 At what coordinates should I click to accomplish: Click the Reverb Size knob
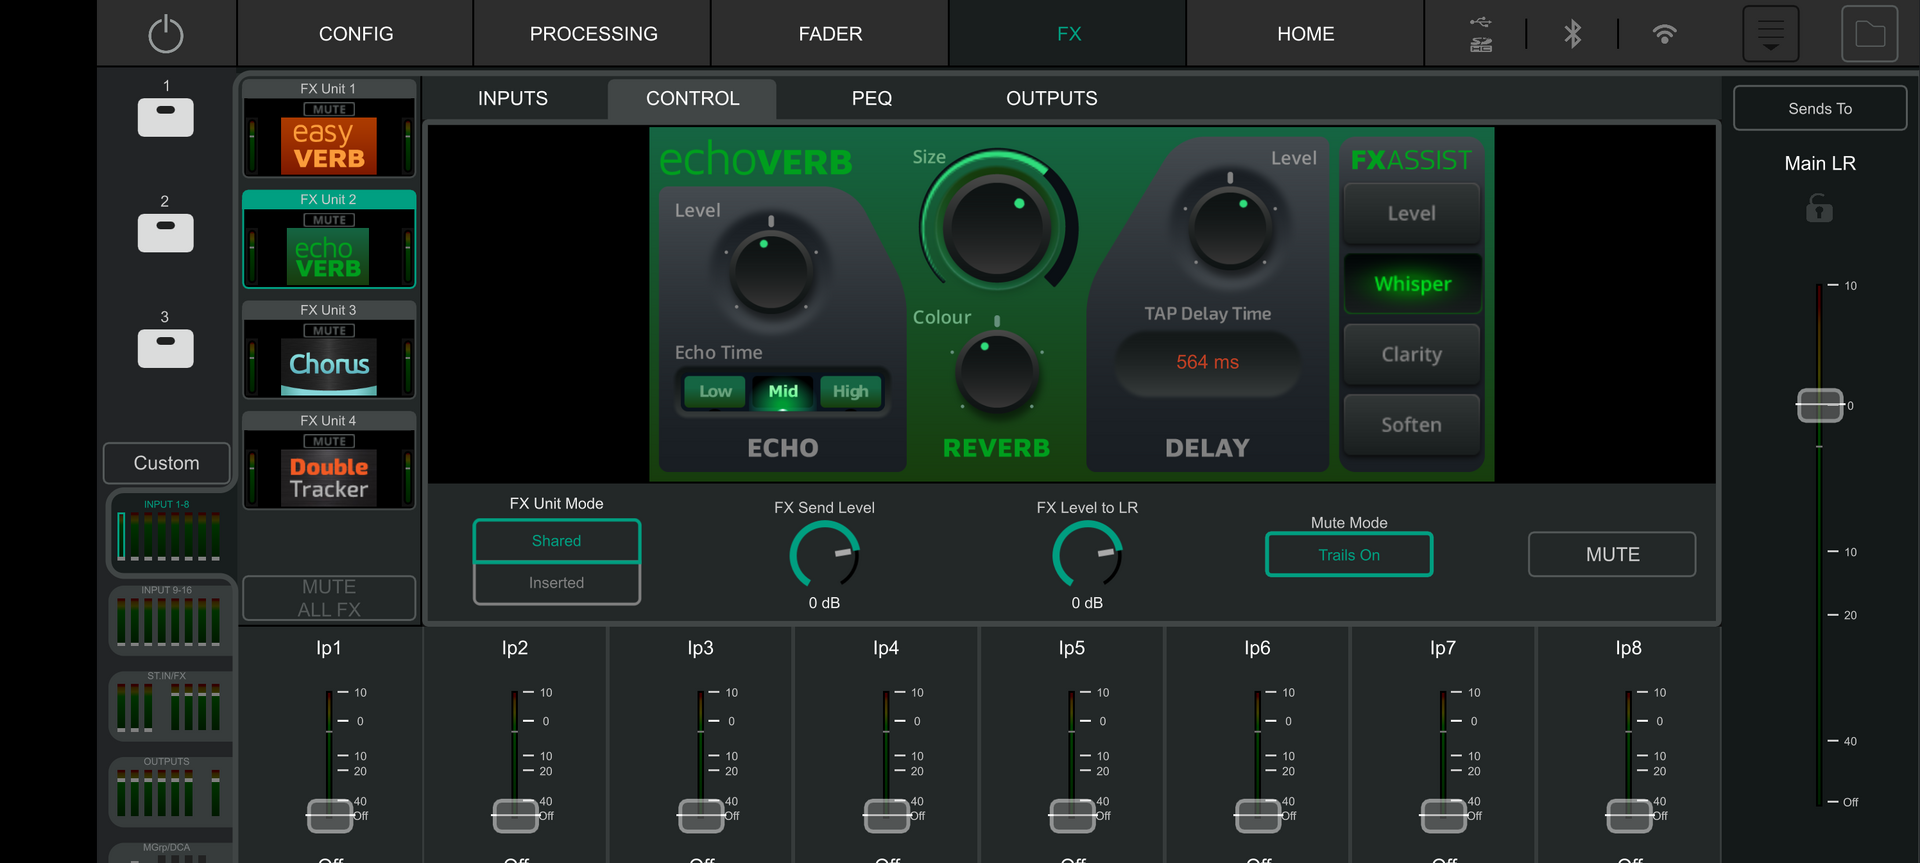pyautogui.click(x=997, y=229)
